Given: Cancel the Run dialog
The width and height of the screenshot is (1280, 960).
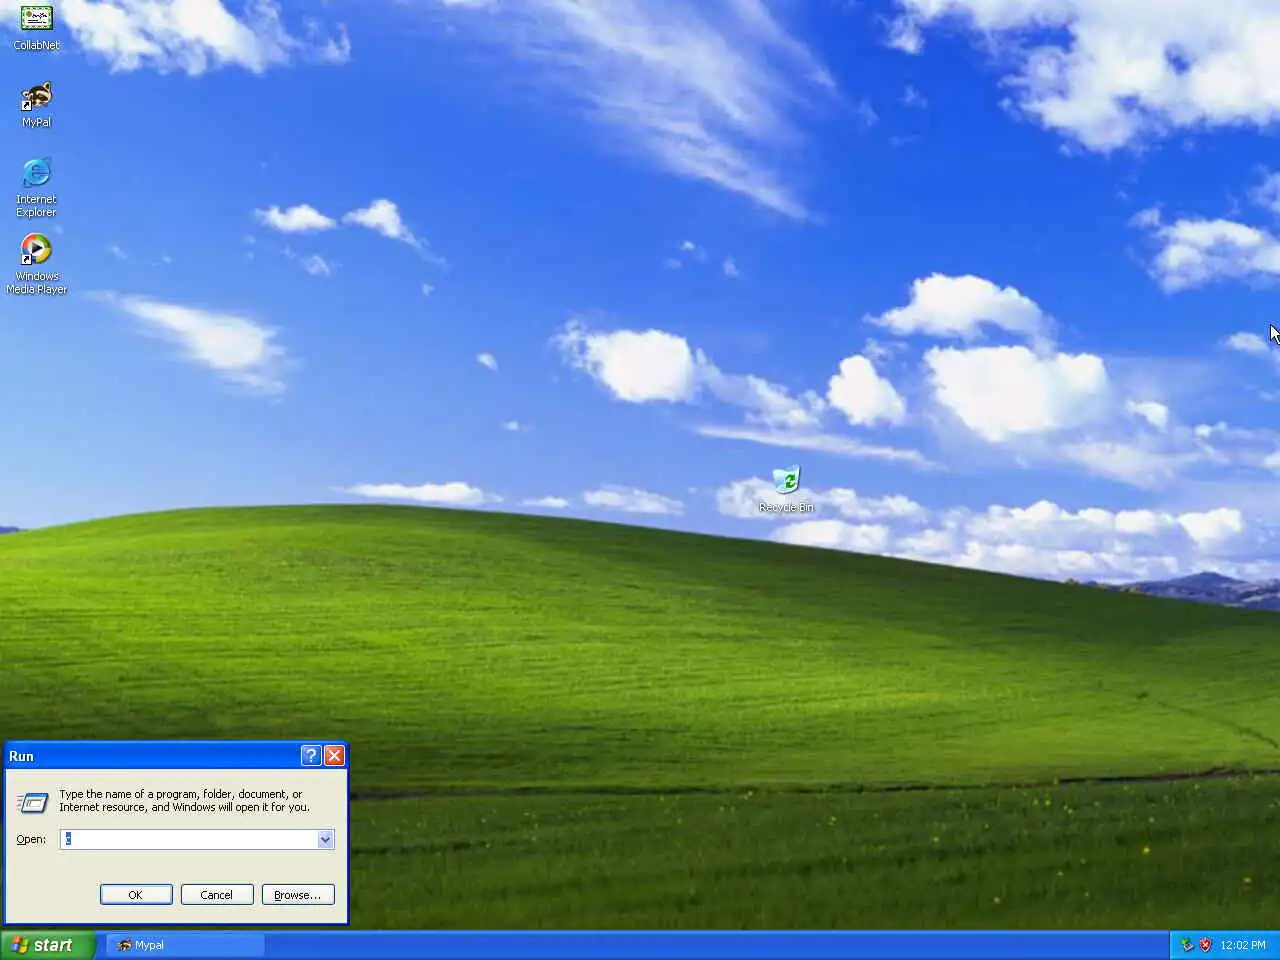Looking at the screenshot, I should click(x=216, y=895).
